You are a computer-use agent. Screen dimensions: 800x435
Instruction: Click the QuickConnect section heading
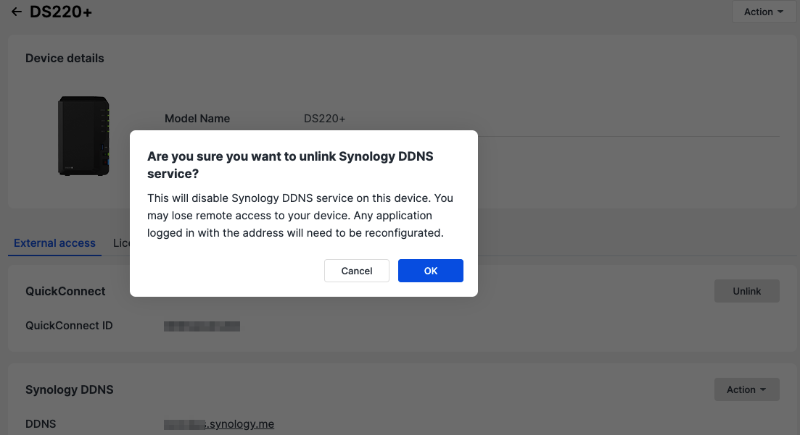click(x=65, y=291)
